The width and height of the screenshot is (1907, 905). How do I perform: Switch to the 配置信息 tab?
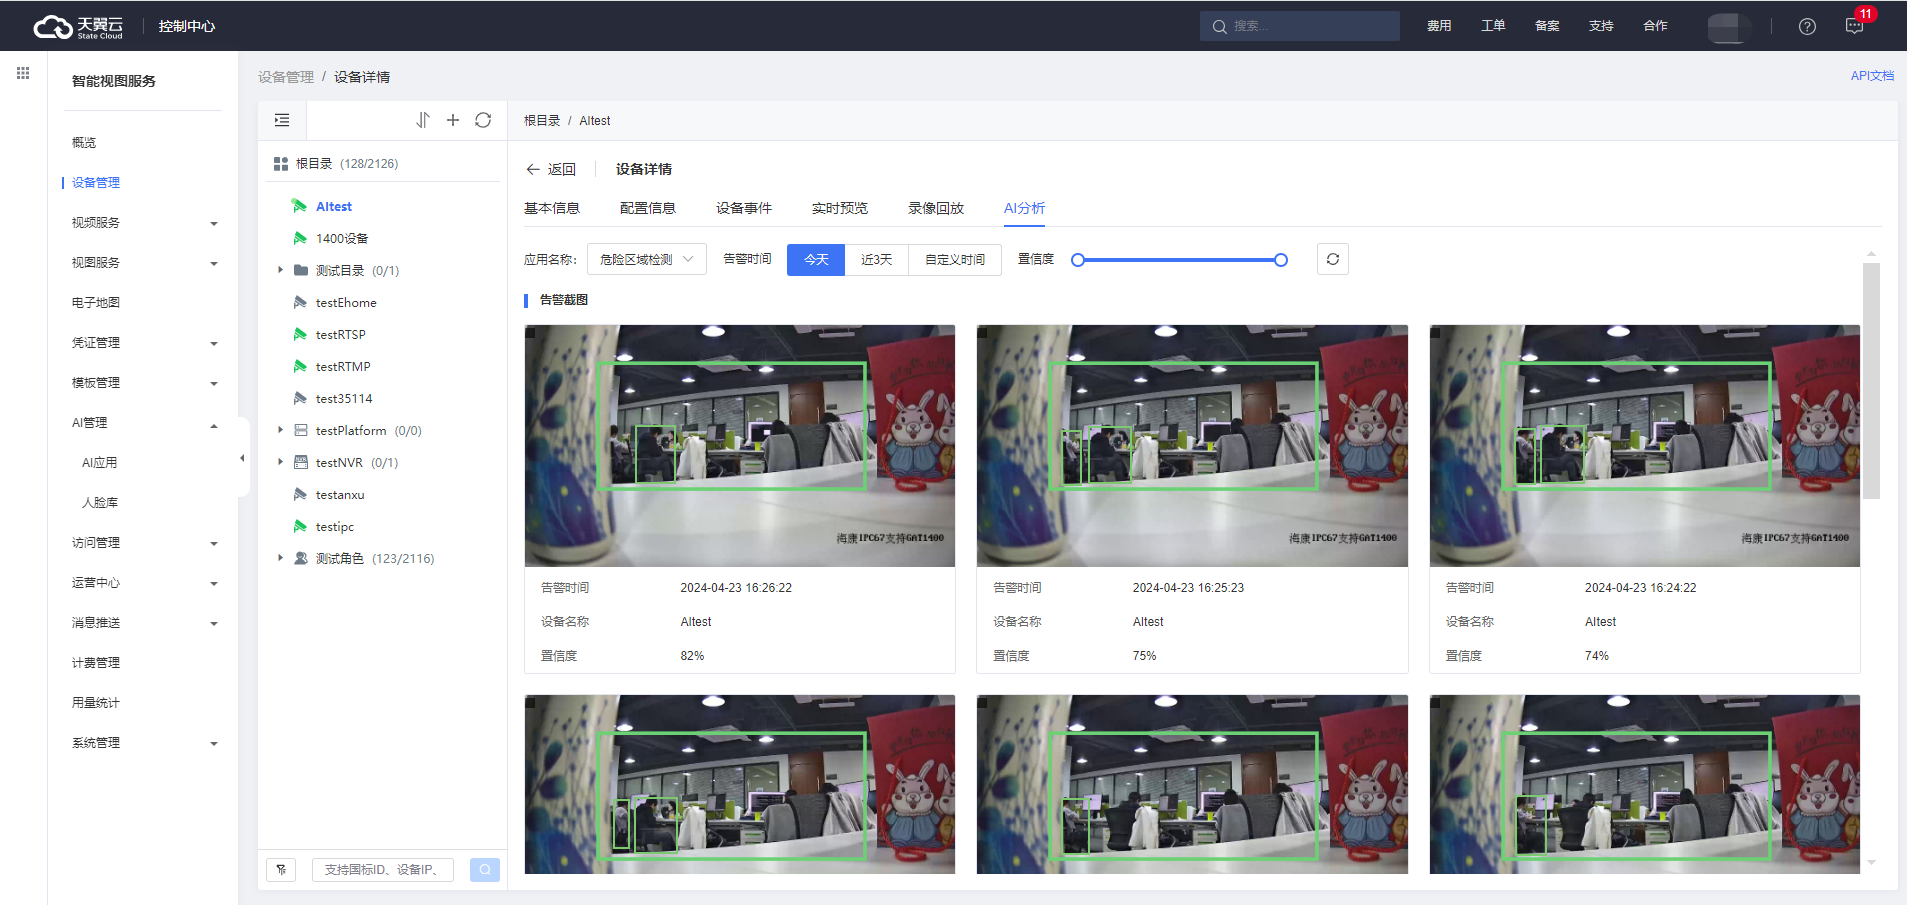click(x=648, y=208)
